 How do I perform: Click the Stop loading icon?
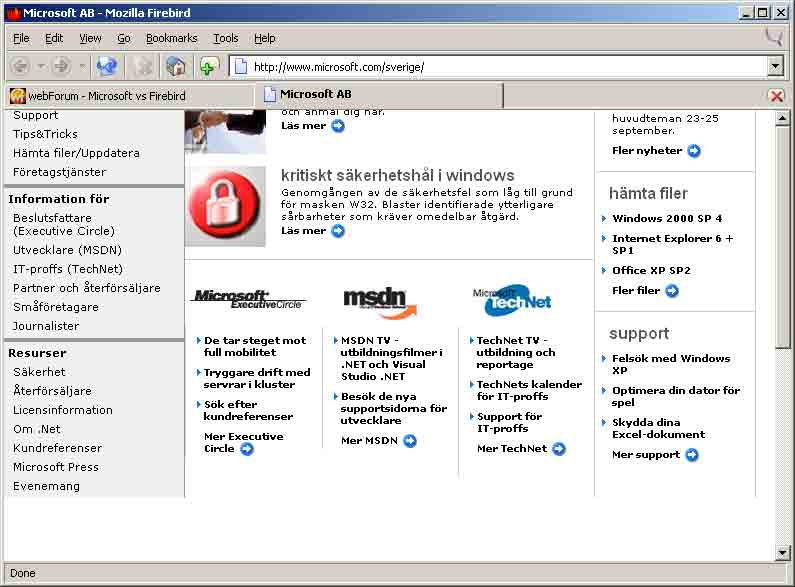(142, 66)
